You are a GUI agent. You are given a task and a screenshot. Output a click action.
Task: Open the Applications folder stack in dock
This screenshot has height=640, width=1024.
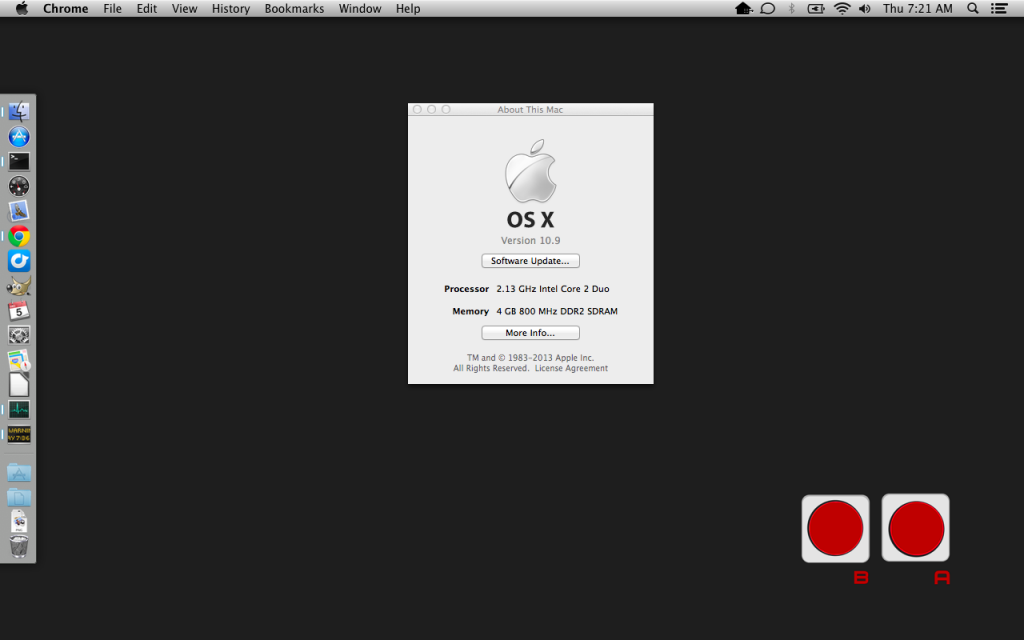pyautogui.click(x=19, y=472)
